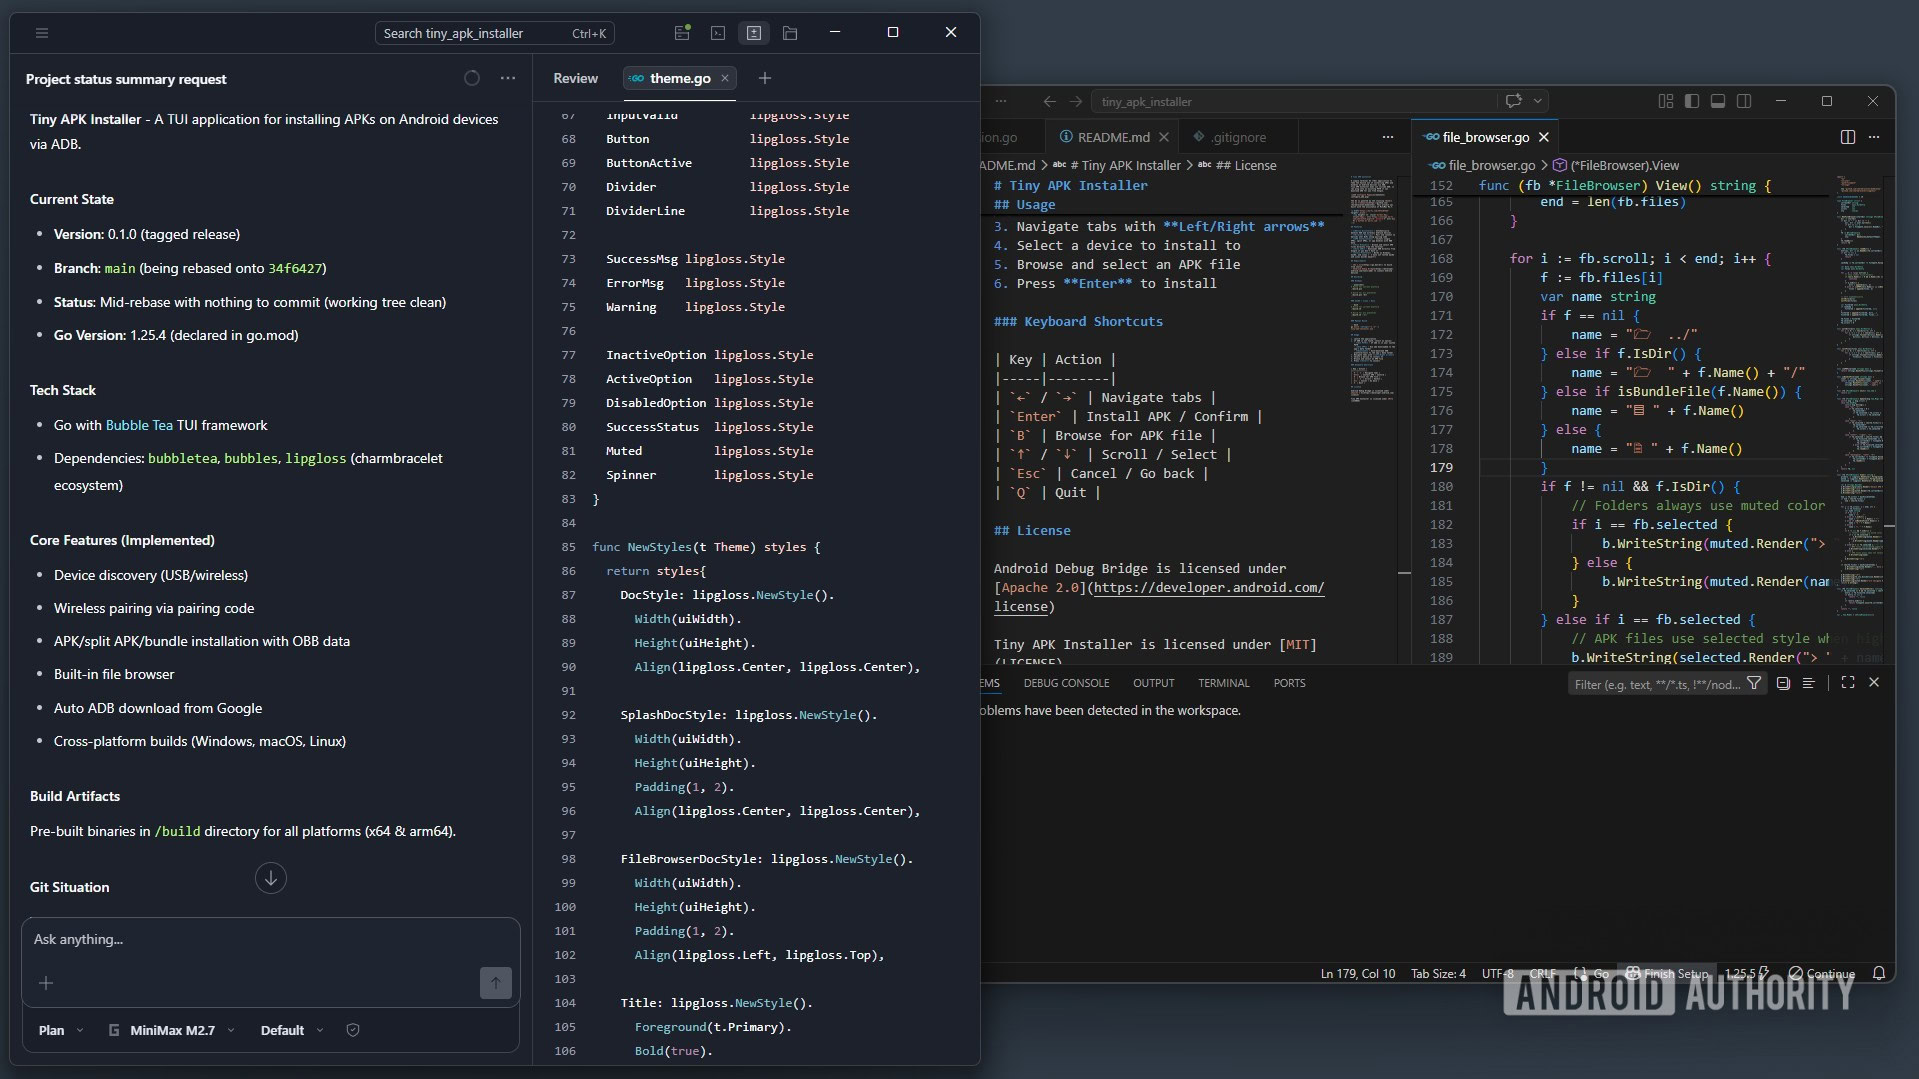Screen dimensions: 1919x1079
Task: Open the Customize Layout icon in VS Code
Action: pos(1665,100)
